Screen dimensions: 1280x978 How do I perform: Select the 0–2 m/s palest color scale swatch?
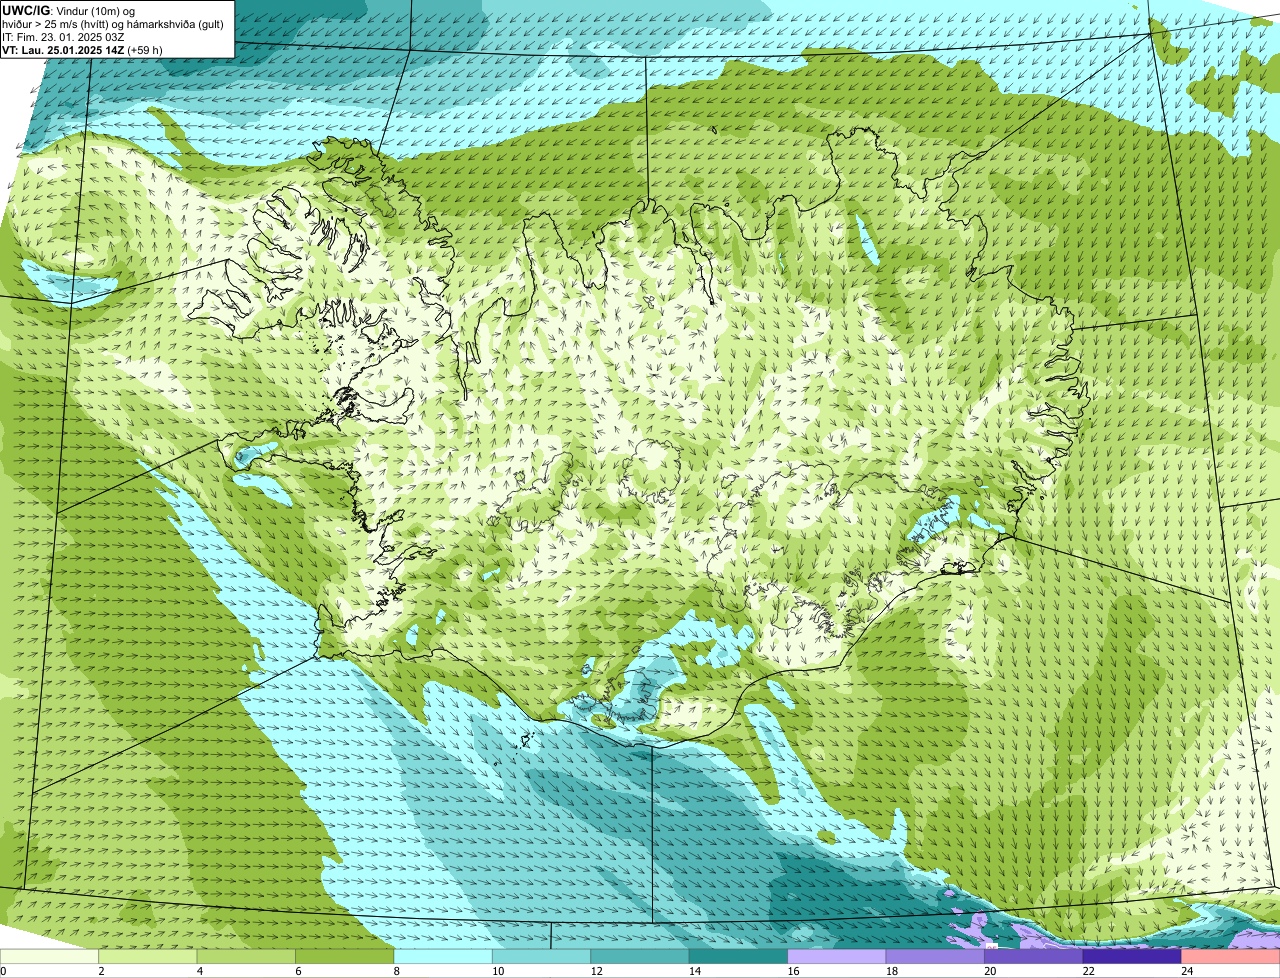(x=50, y=956)
